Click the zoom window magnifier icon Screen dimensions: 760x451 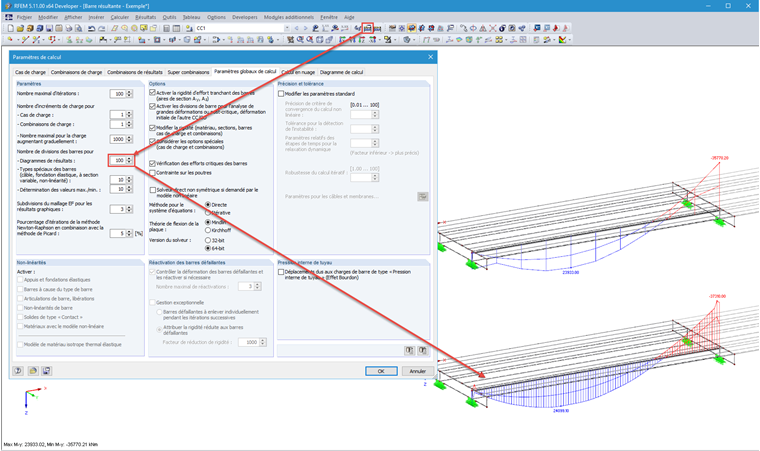[301, 40]
